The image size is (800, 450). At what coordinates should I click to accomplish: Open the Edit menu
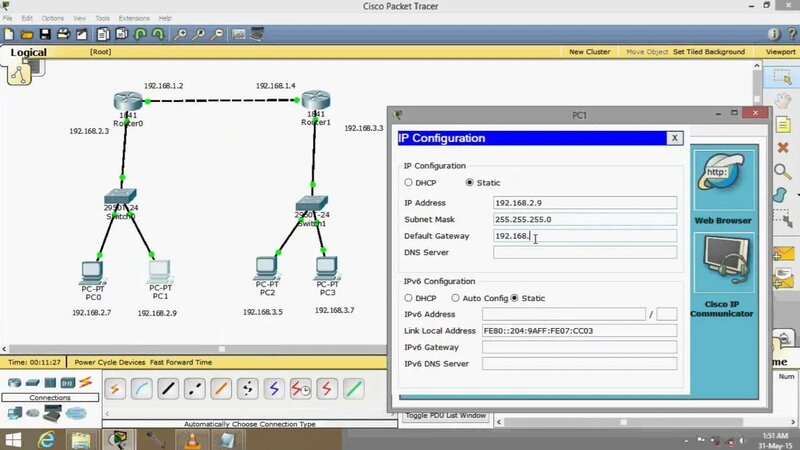pyautogui.click(x=27, y=18)
